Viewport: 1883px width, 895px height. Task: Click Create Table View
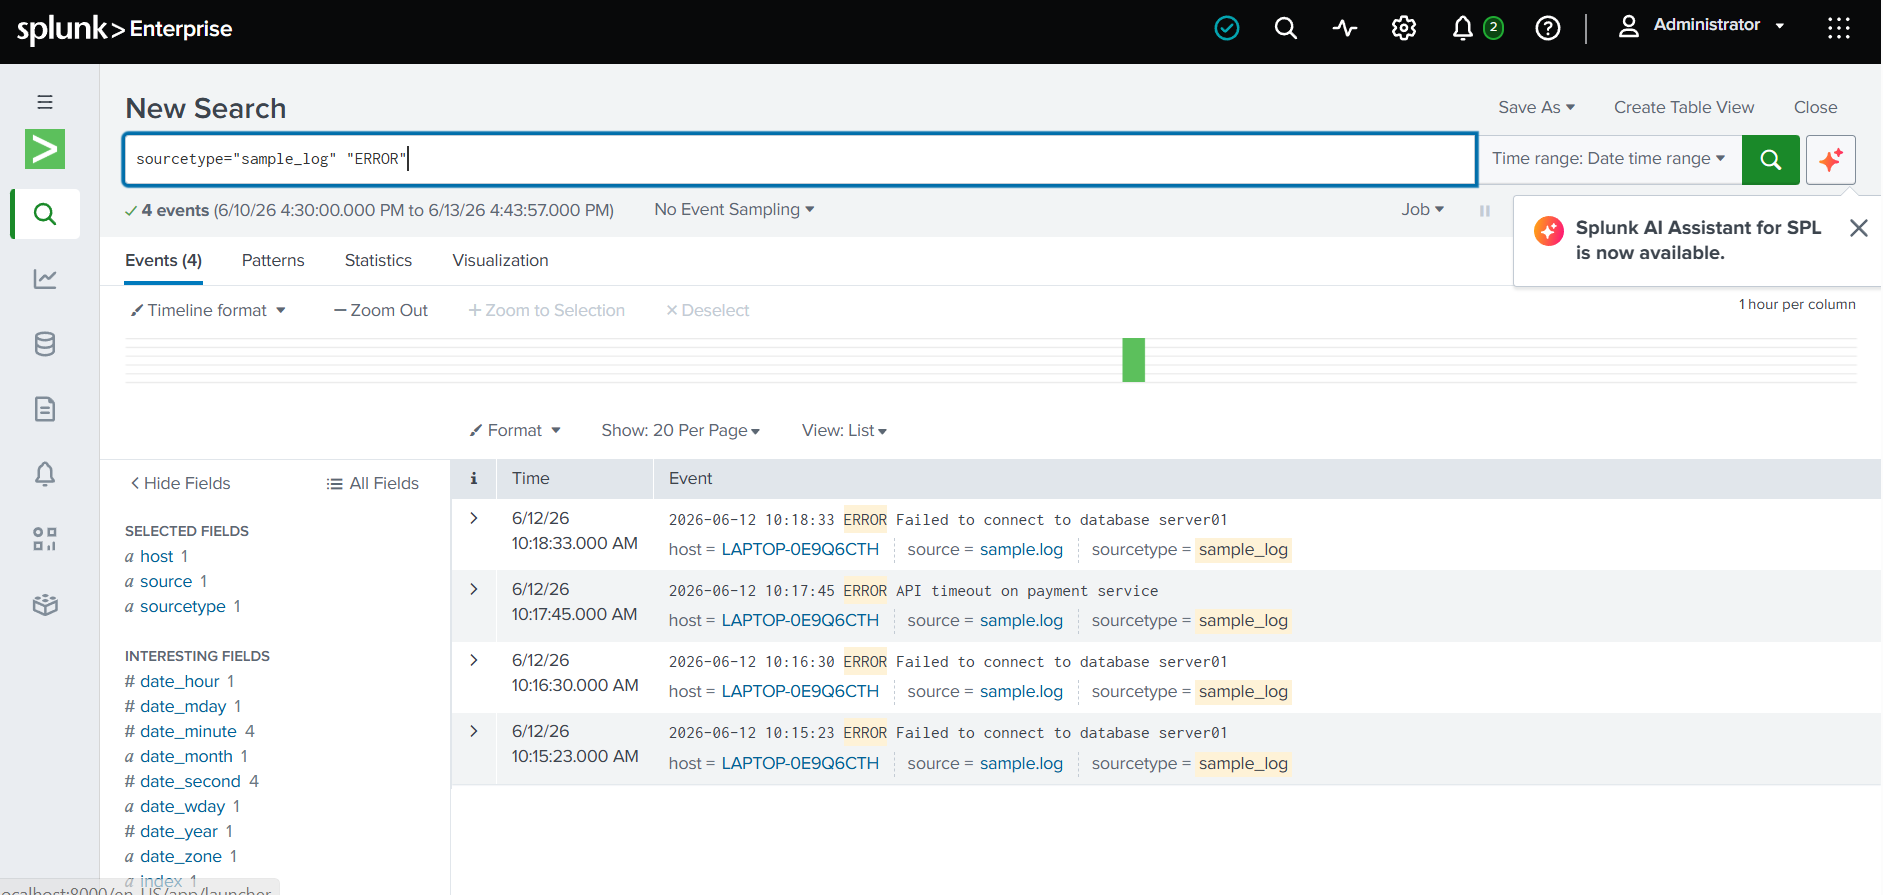click(1684, 107)
